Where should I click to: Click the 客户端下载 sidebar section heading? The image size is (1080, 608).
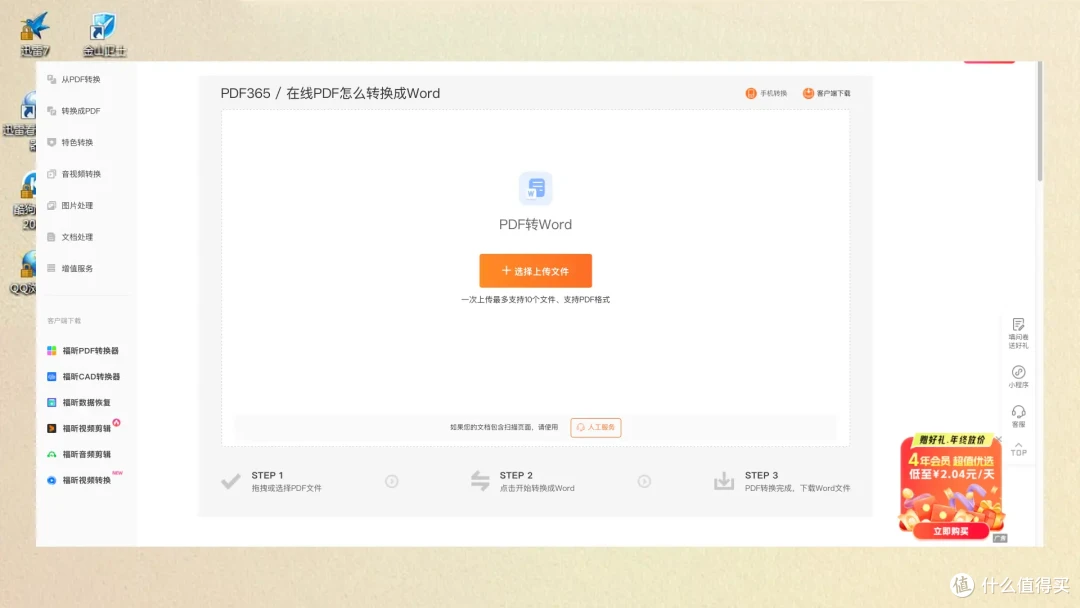(x=64, y=321)
